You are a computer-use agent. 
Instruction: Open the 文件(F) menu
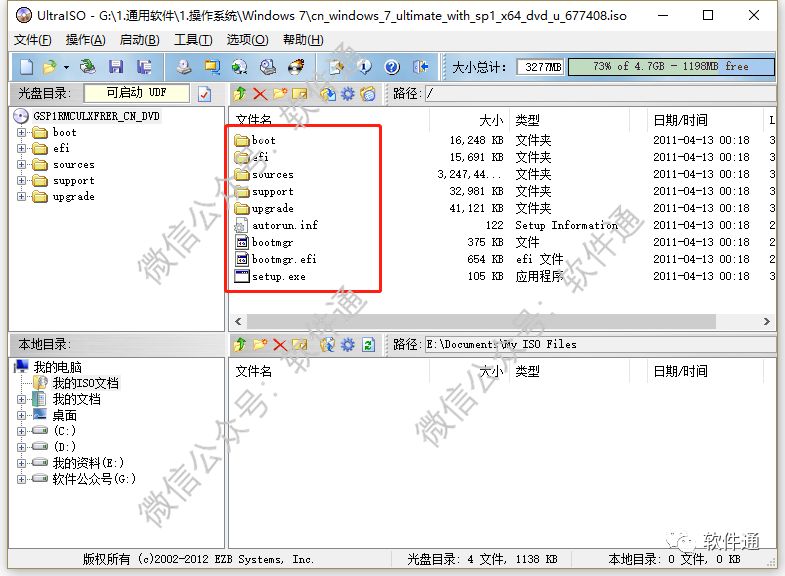(x=33, y=40)
